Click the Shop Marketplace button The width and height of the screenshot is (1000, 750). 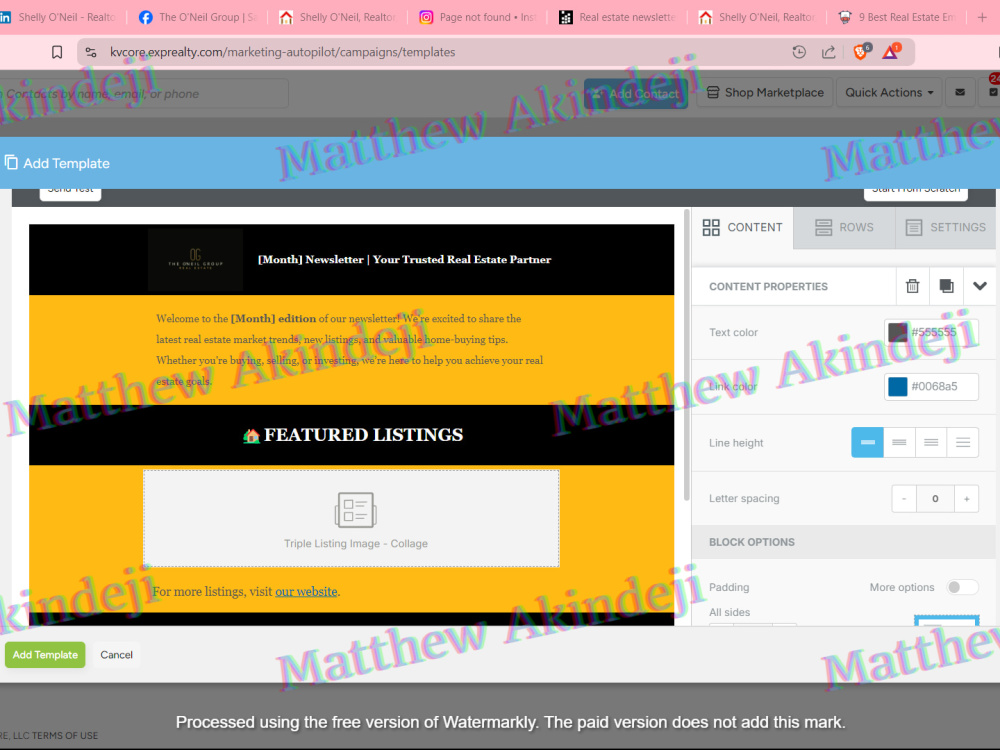(x=765, y=92)
